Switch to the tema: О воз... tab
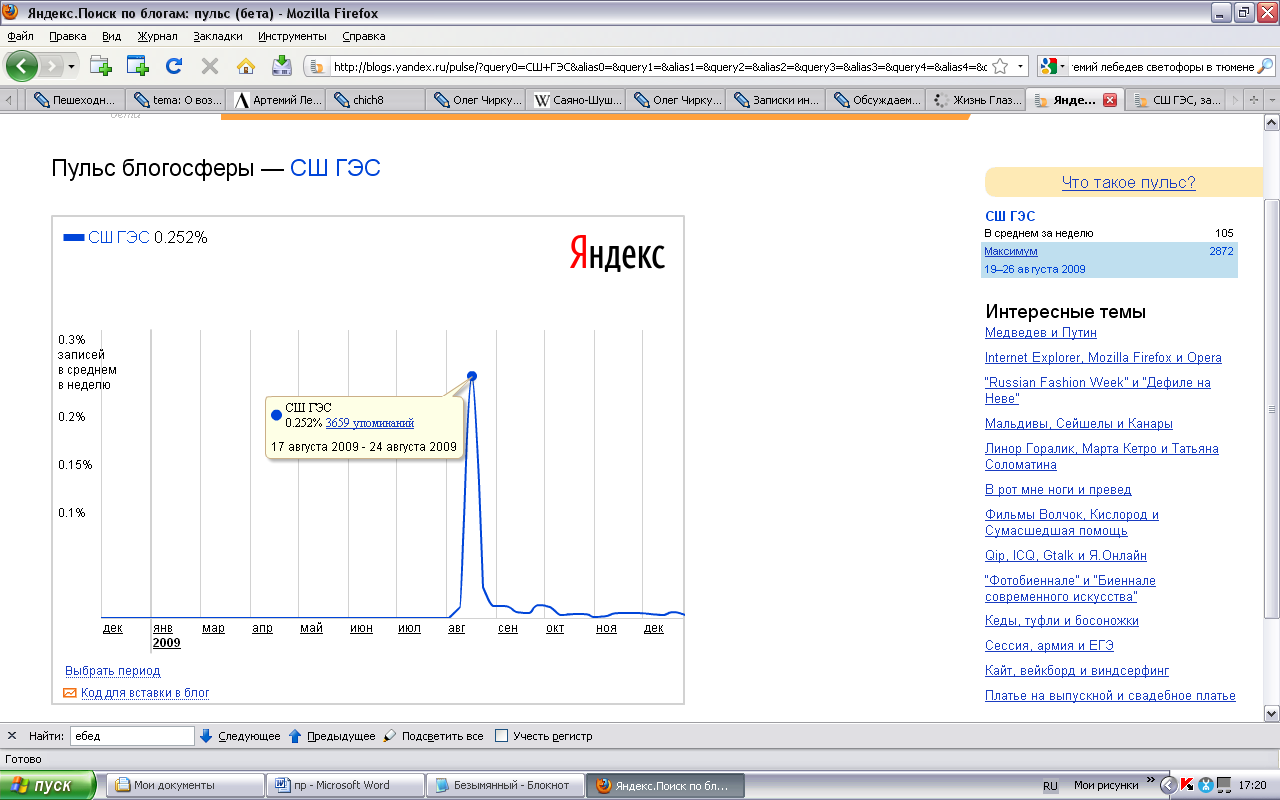Screen dimensions: 1280x800 click(x=176, y=100)
